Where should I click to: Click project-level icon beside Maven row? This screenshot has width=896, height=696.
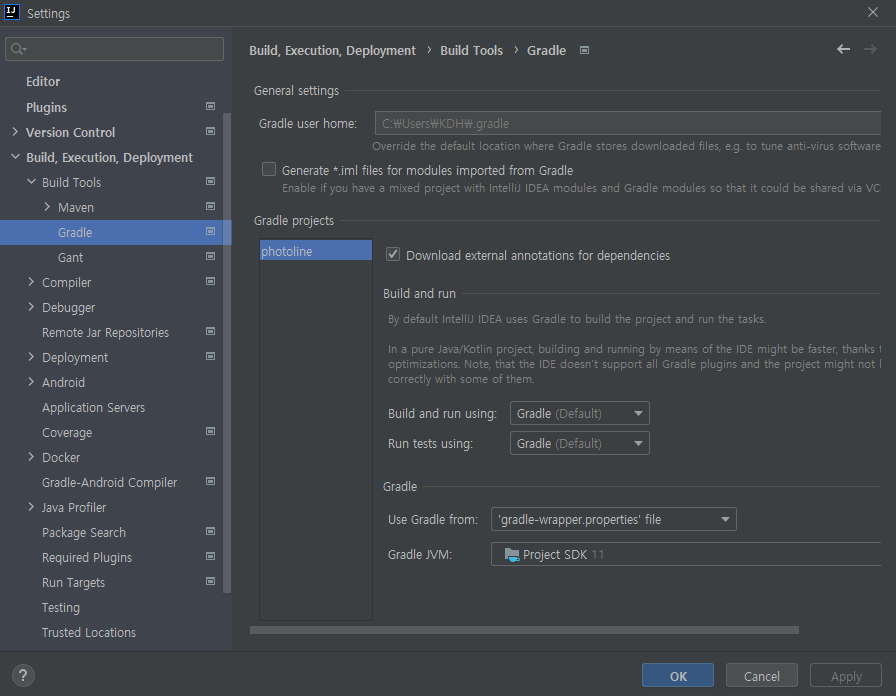coord(210,206)
